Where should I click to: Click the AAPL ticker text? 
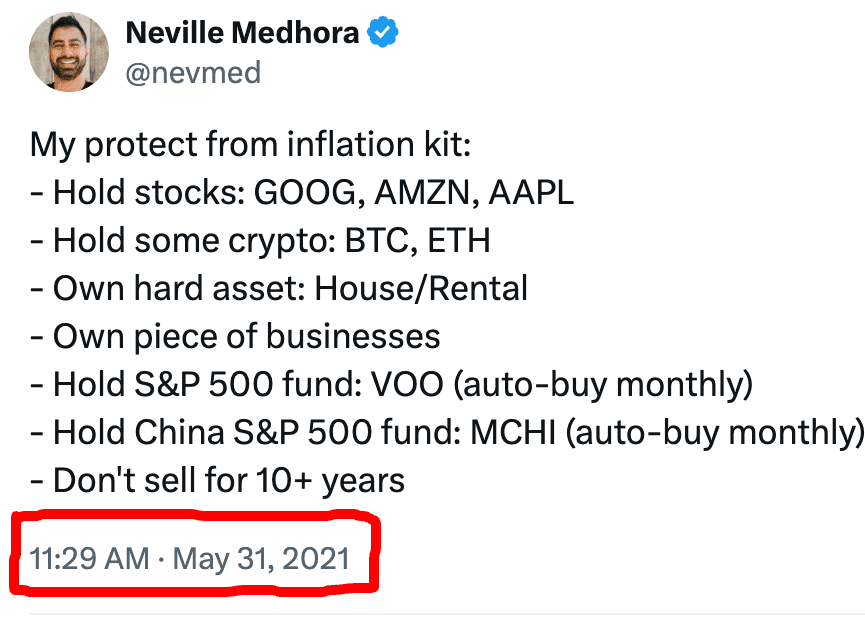(x=531, y=193)
